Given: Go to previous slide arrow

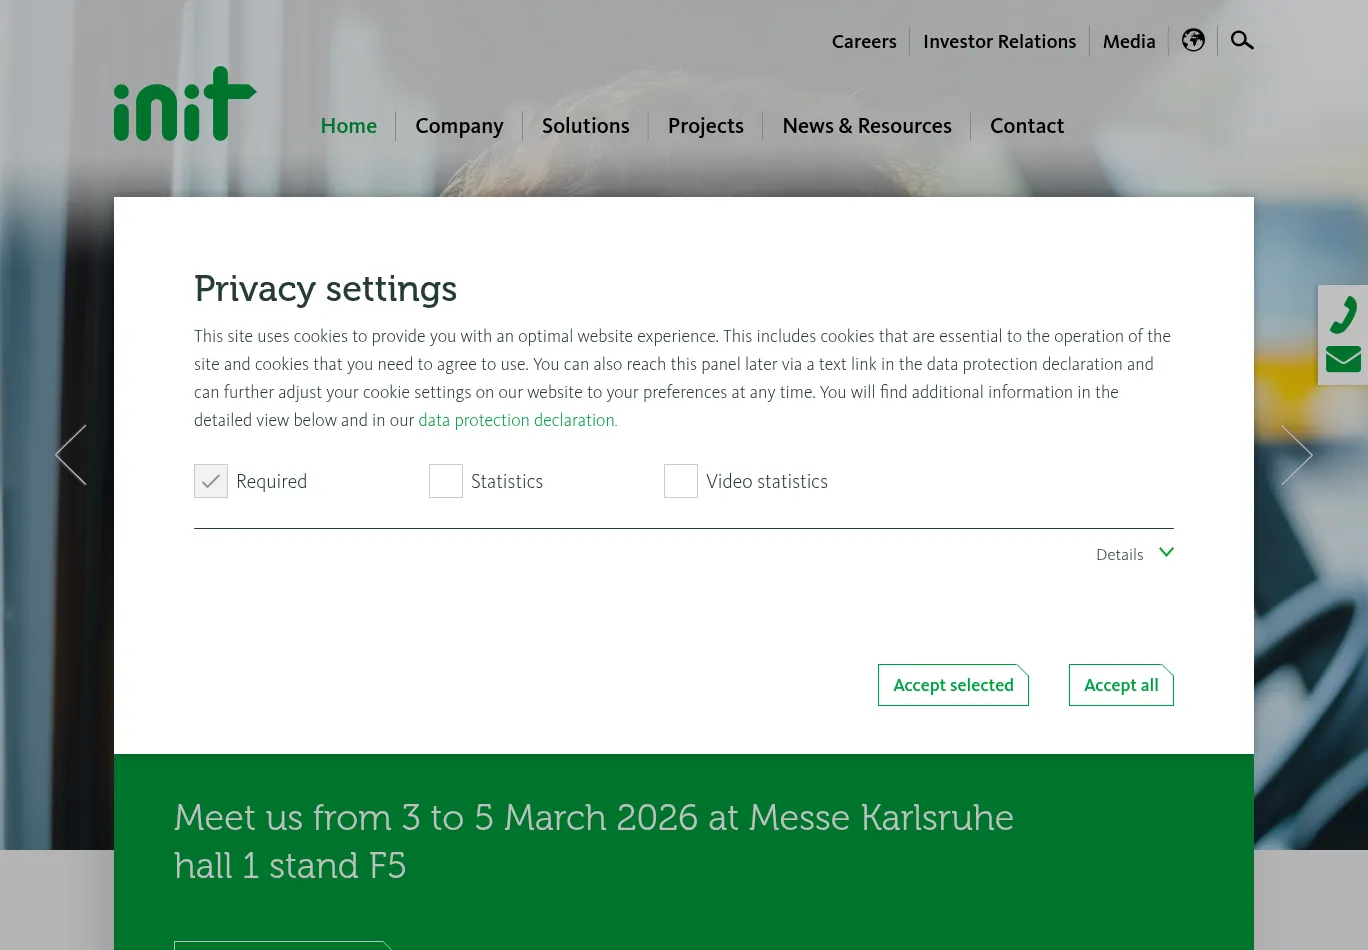Looking at the screenshot, I should (x=71, y=455).
